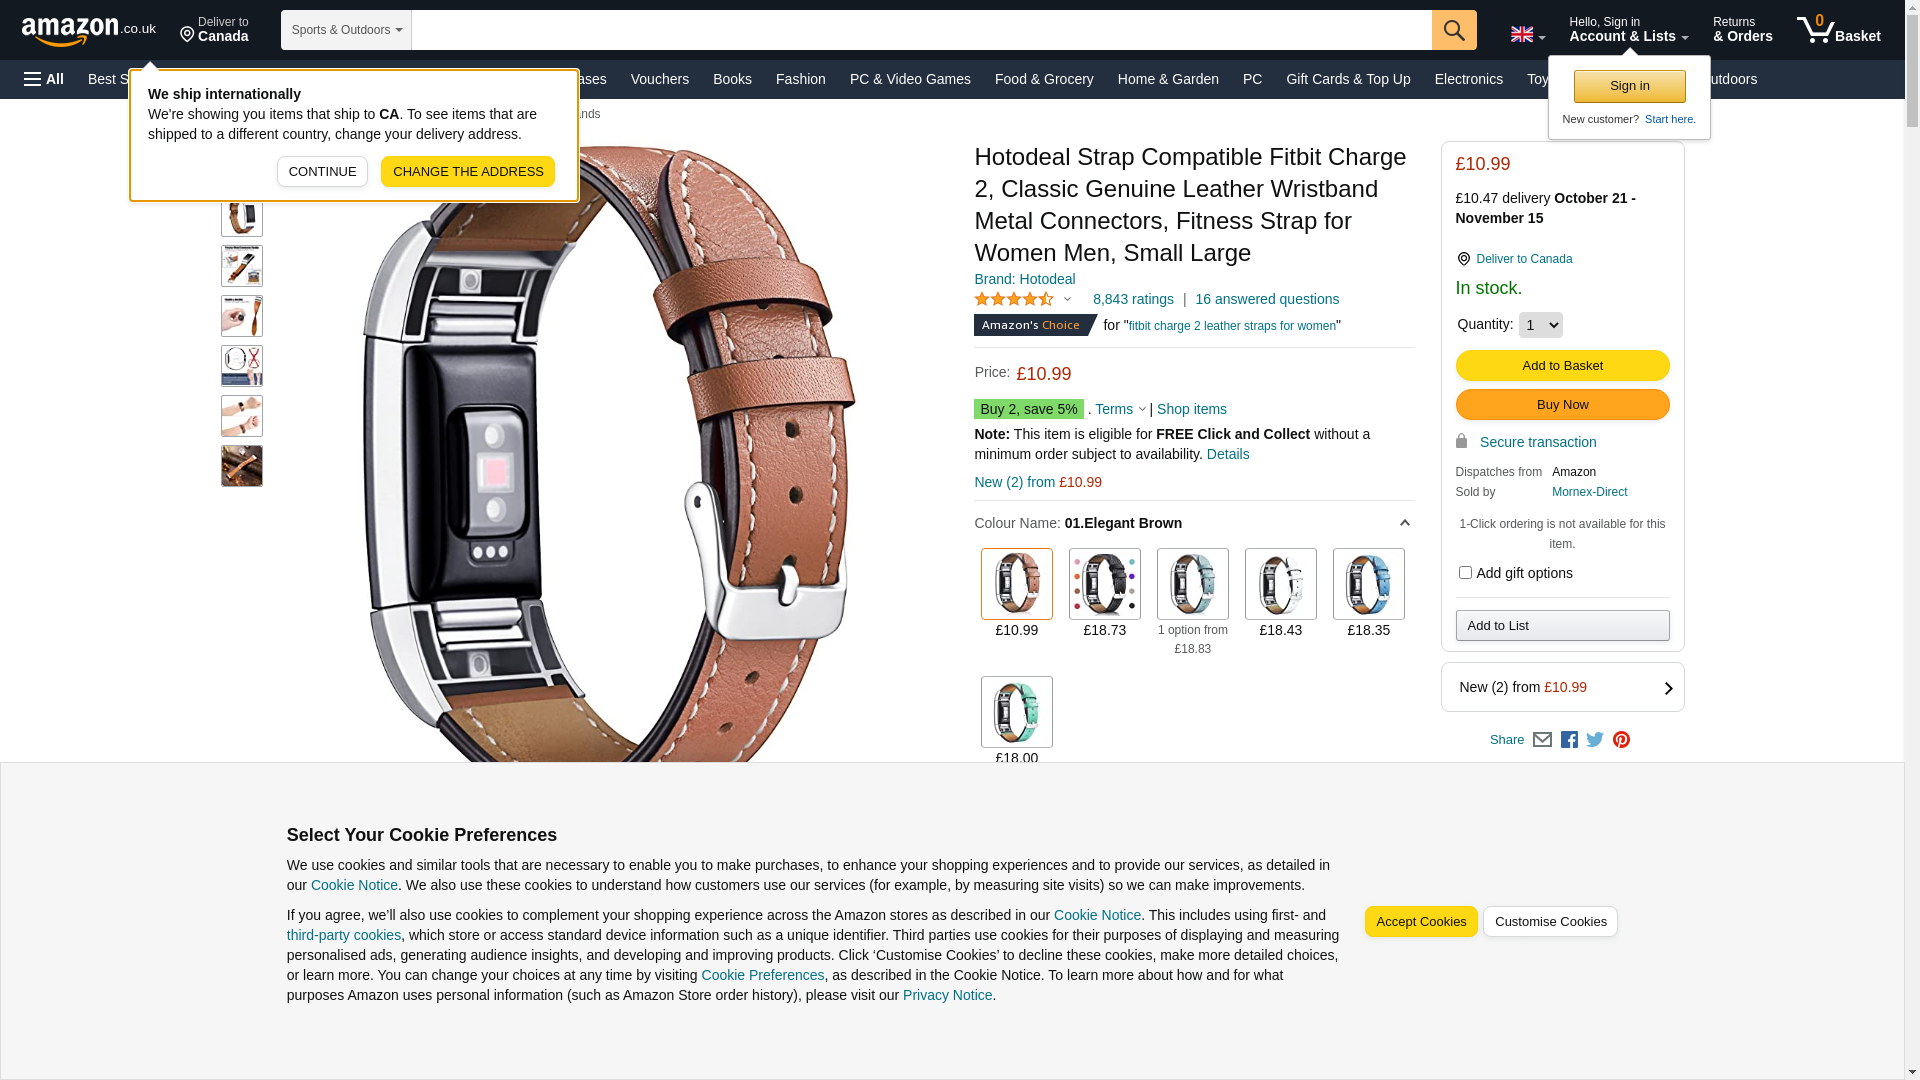
Task: Share via Twitter icon
Action: pos(1595,740)
